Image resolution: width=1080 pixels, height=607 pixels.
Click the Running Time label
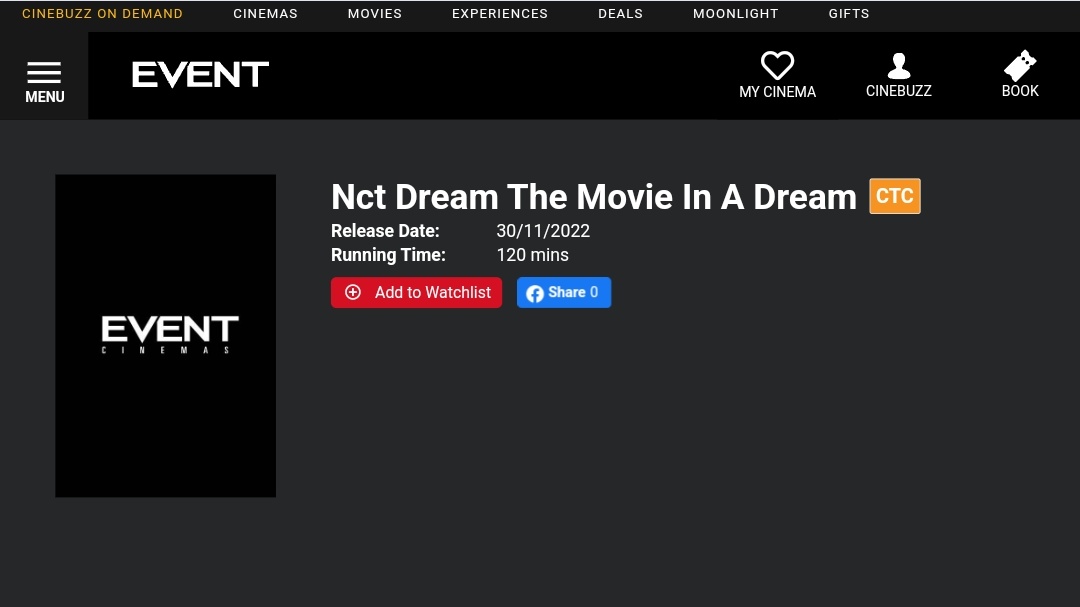click(388, 255)
